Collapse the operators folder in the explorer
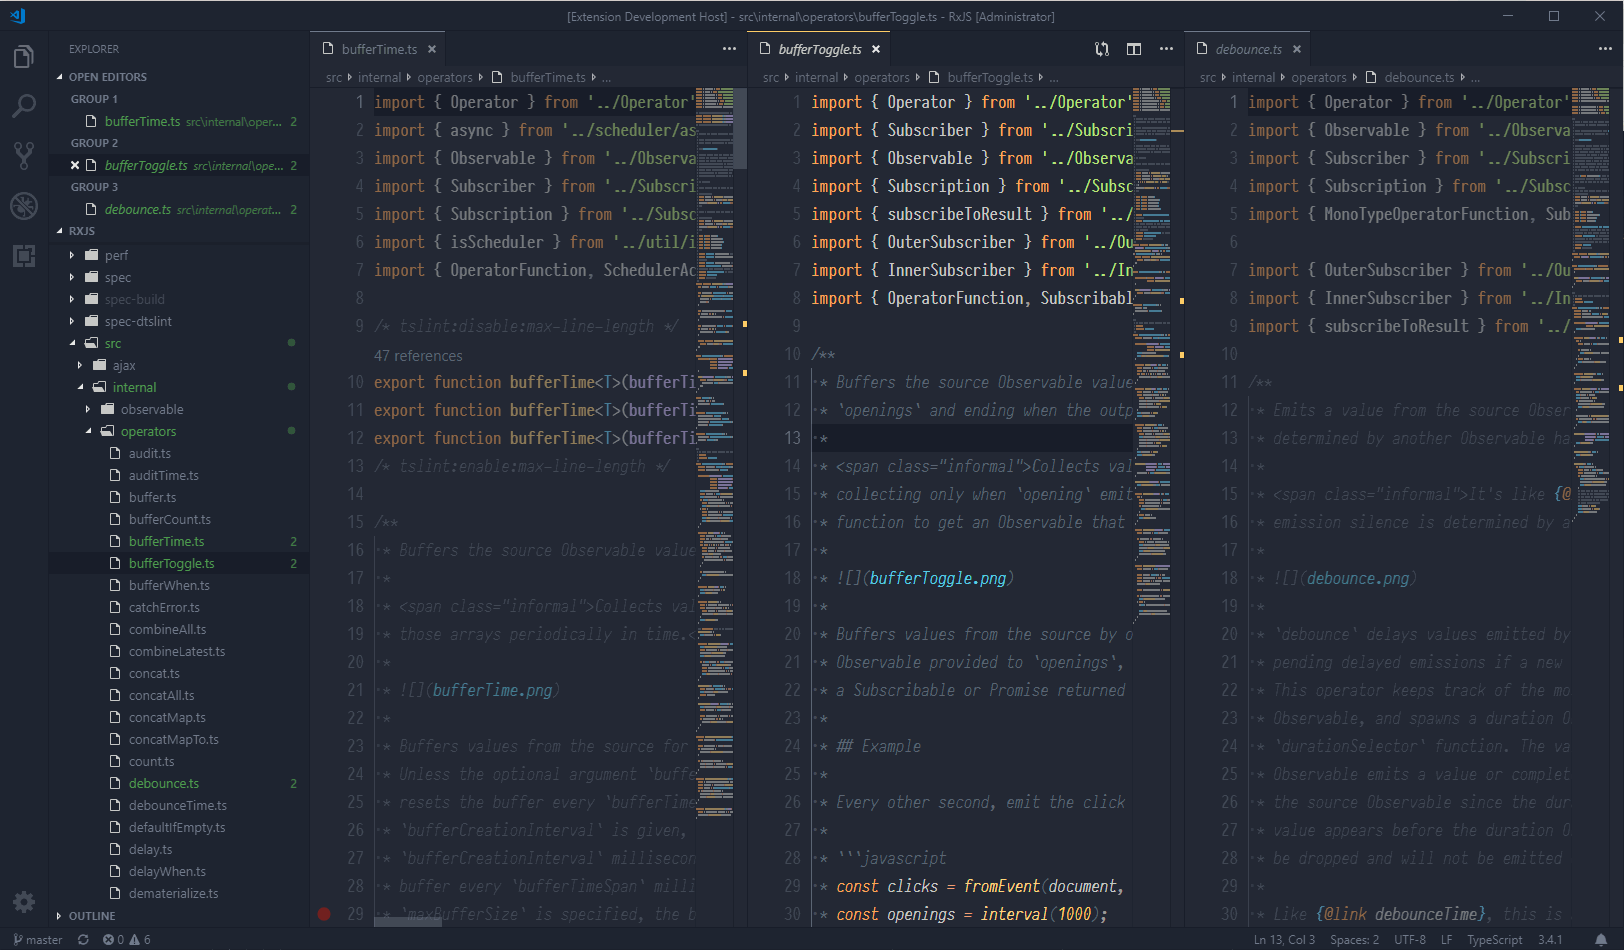1624x950 pixels. coord(148,431)
